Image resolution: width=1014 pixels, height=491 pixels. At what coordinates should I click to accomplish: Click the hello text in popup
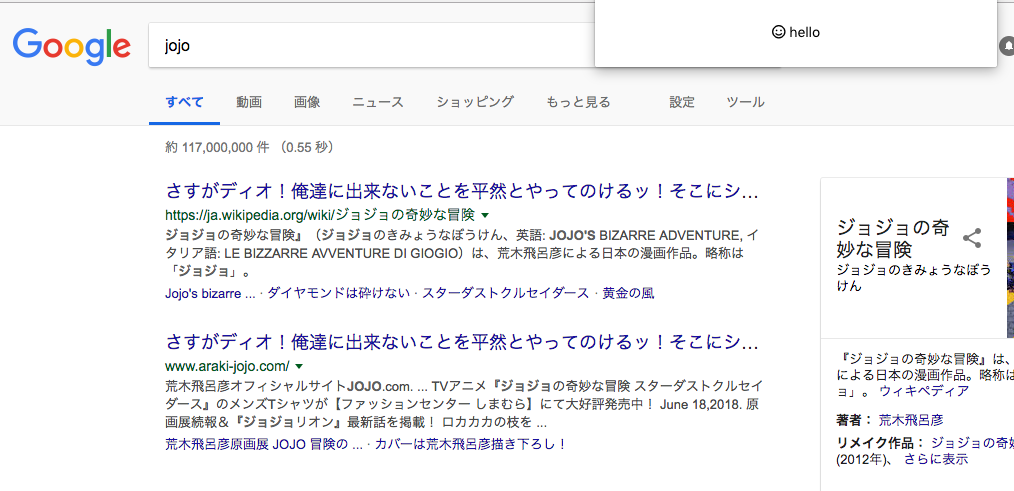804,32
